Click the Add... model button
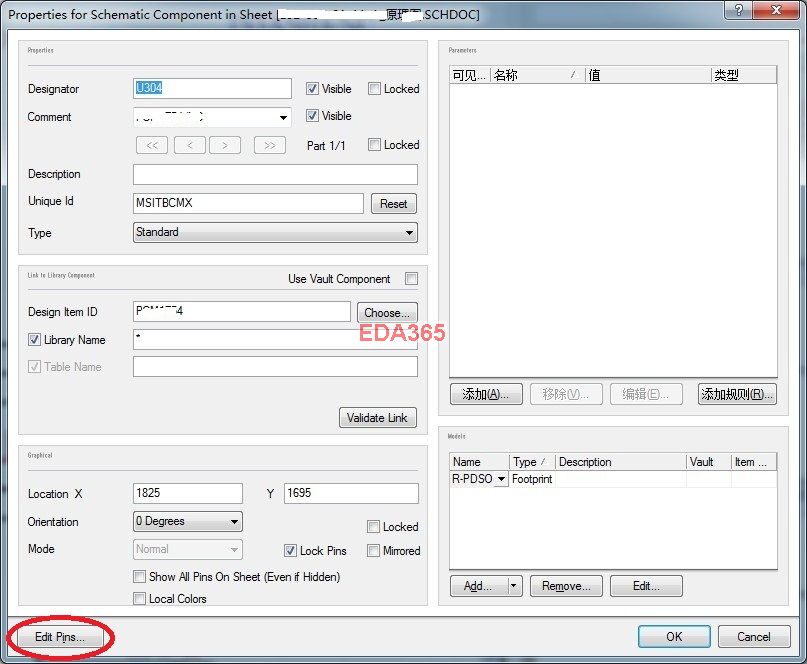 479,586
